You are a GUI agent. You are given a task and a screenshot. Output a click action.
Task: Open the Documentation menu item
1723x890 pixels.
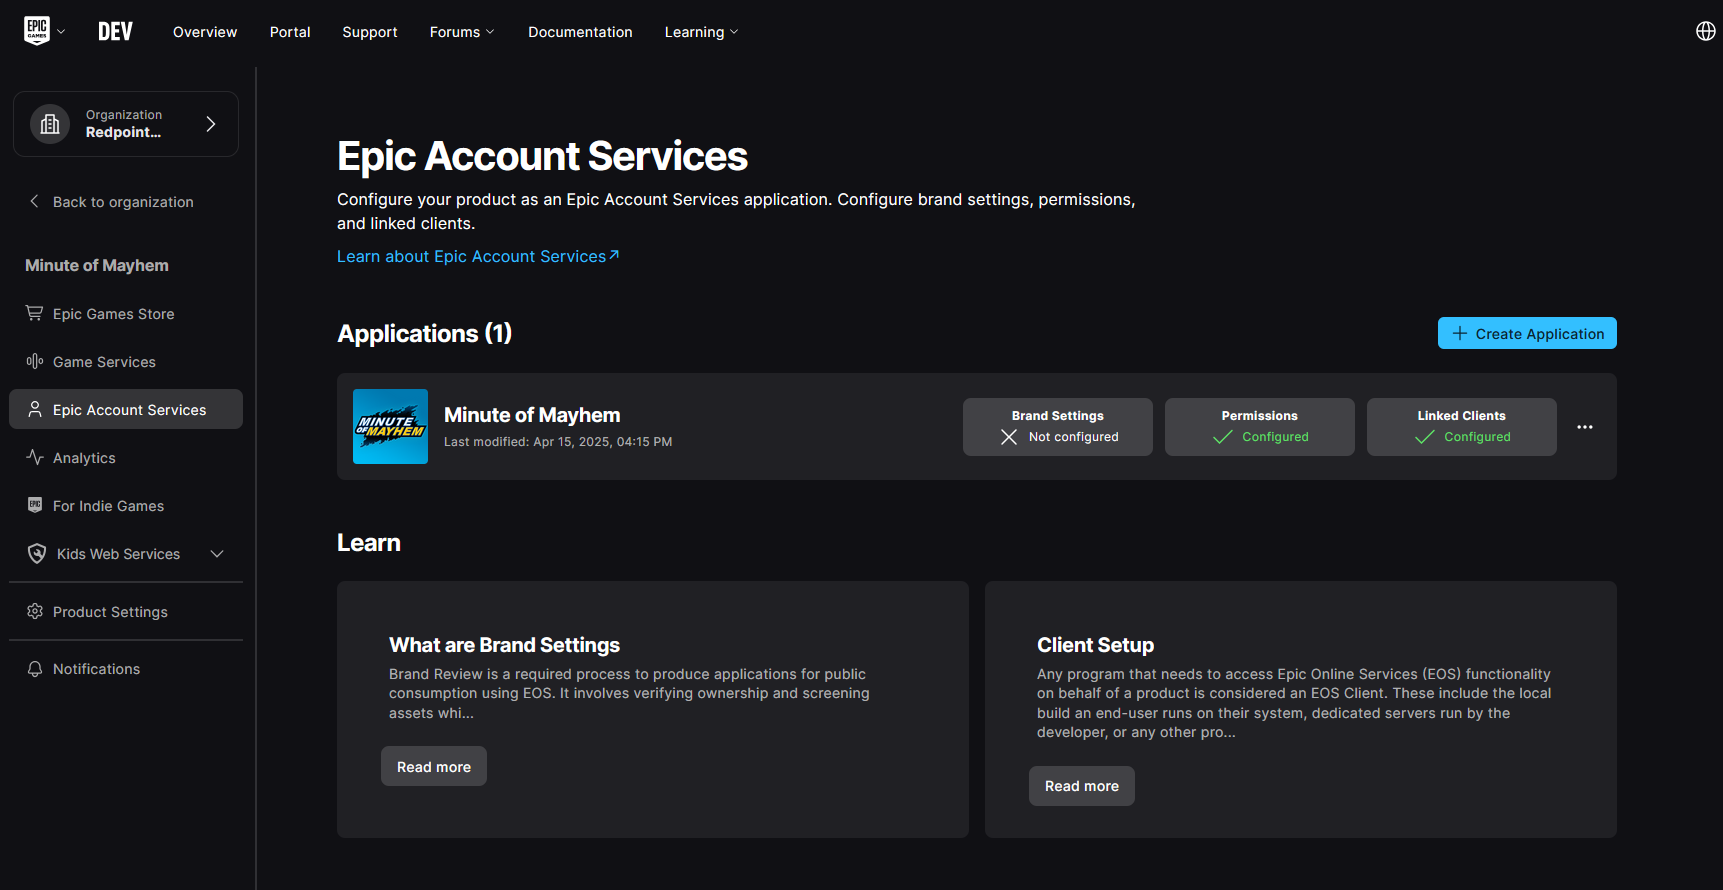pos(580,32)
